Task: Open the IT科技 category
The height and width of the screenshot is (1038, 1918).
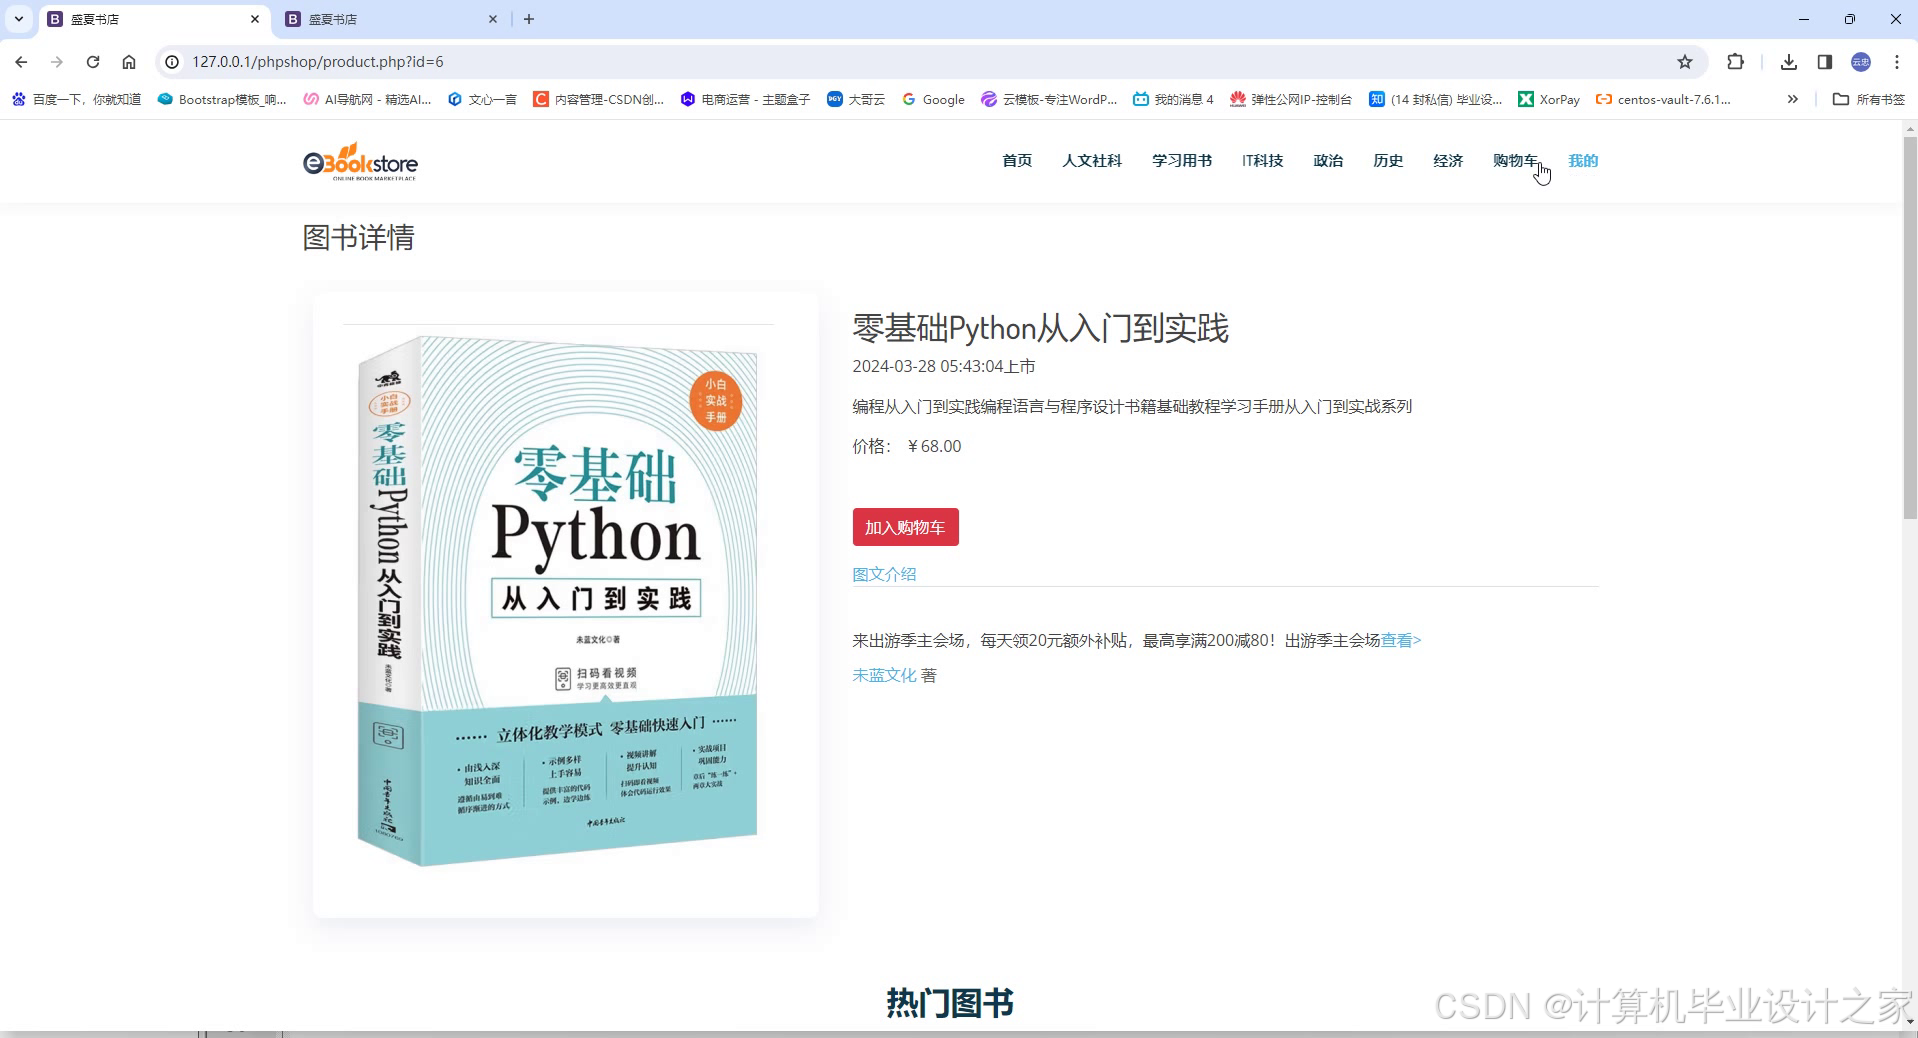Action: (1263, 161)
